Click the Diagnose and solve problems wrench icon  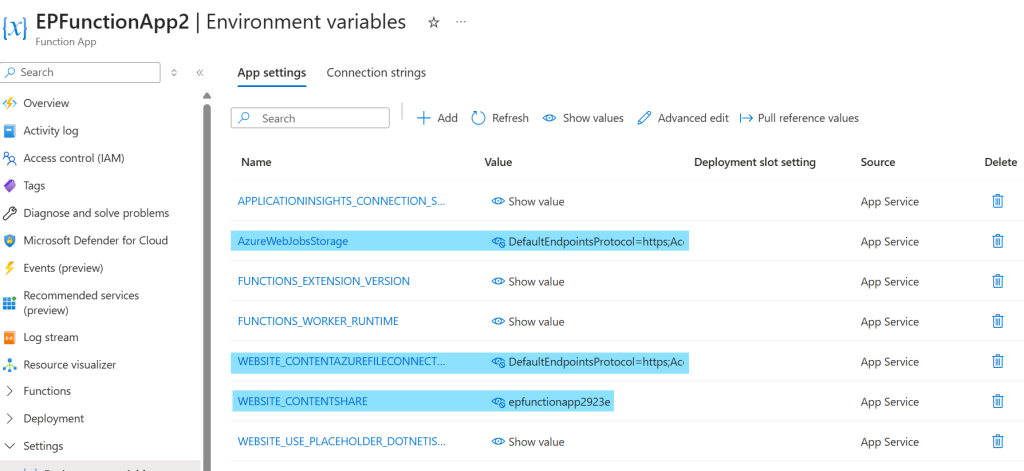[10, 213]
